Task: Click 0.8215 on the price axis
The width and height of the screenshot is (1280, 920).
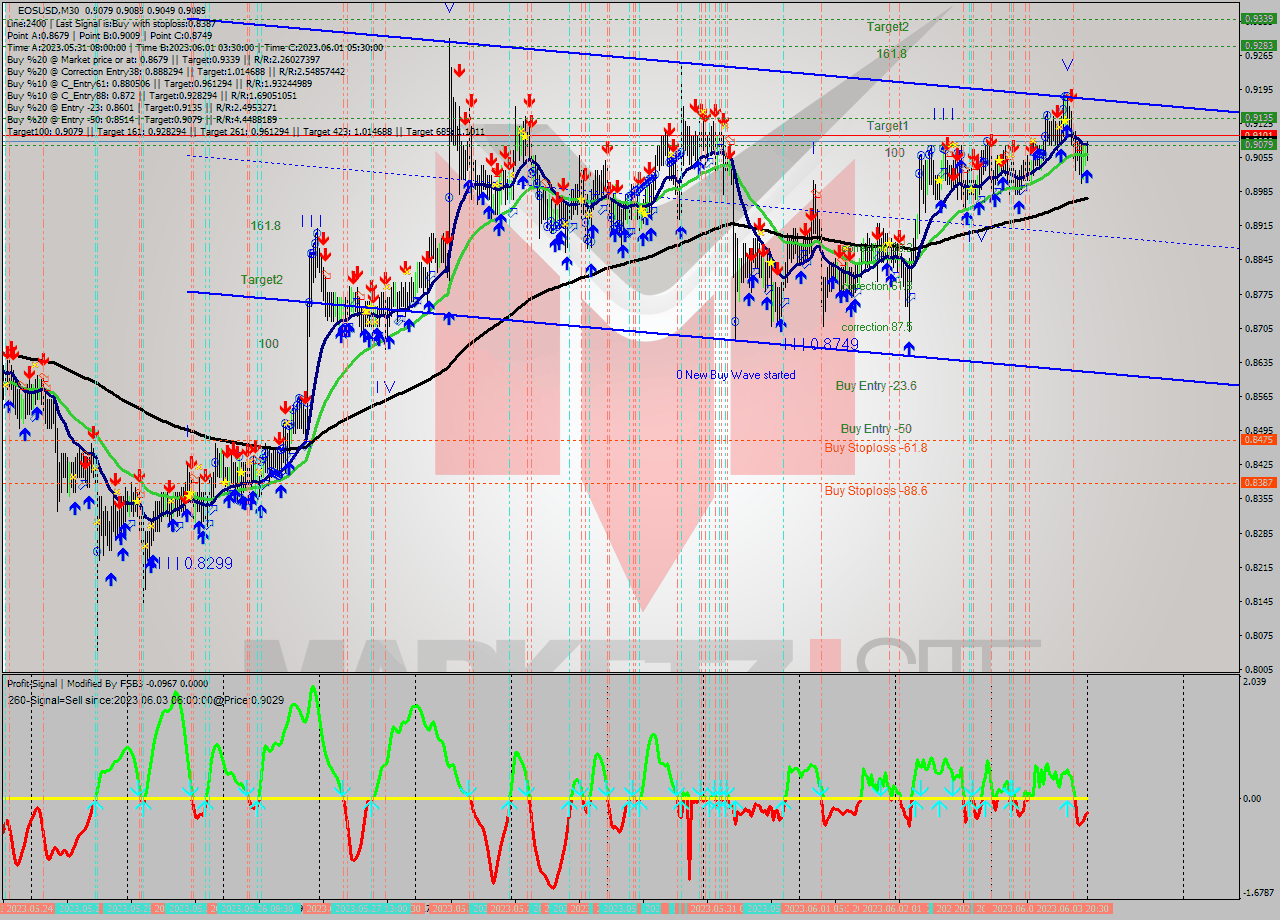Action: point(1257,567)
